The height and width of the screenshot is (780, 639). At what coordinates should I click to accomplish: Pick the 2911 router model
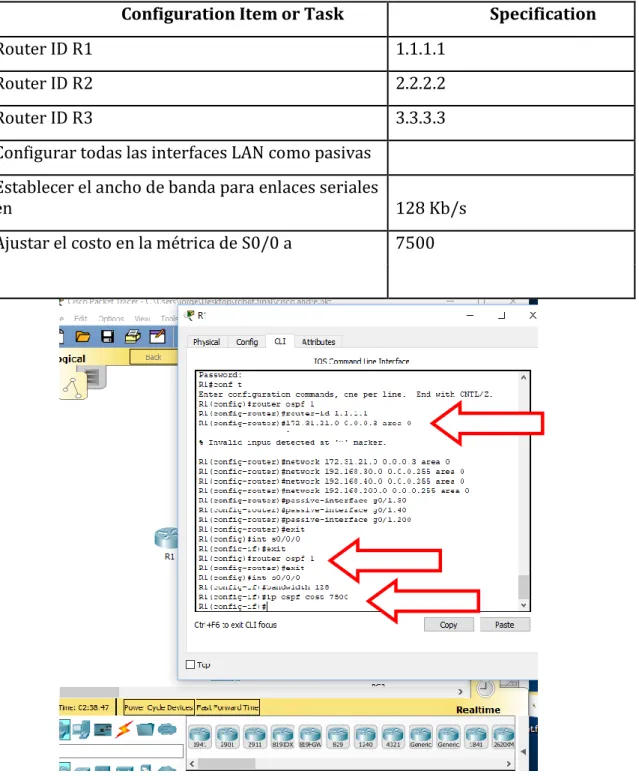(x=255, y=737)
